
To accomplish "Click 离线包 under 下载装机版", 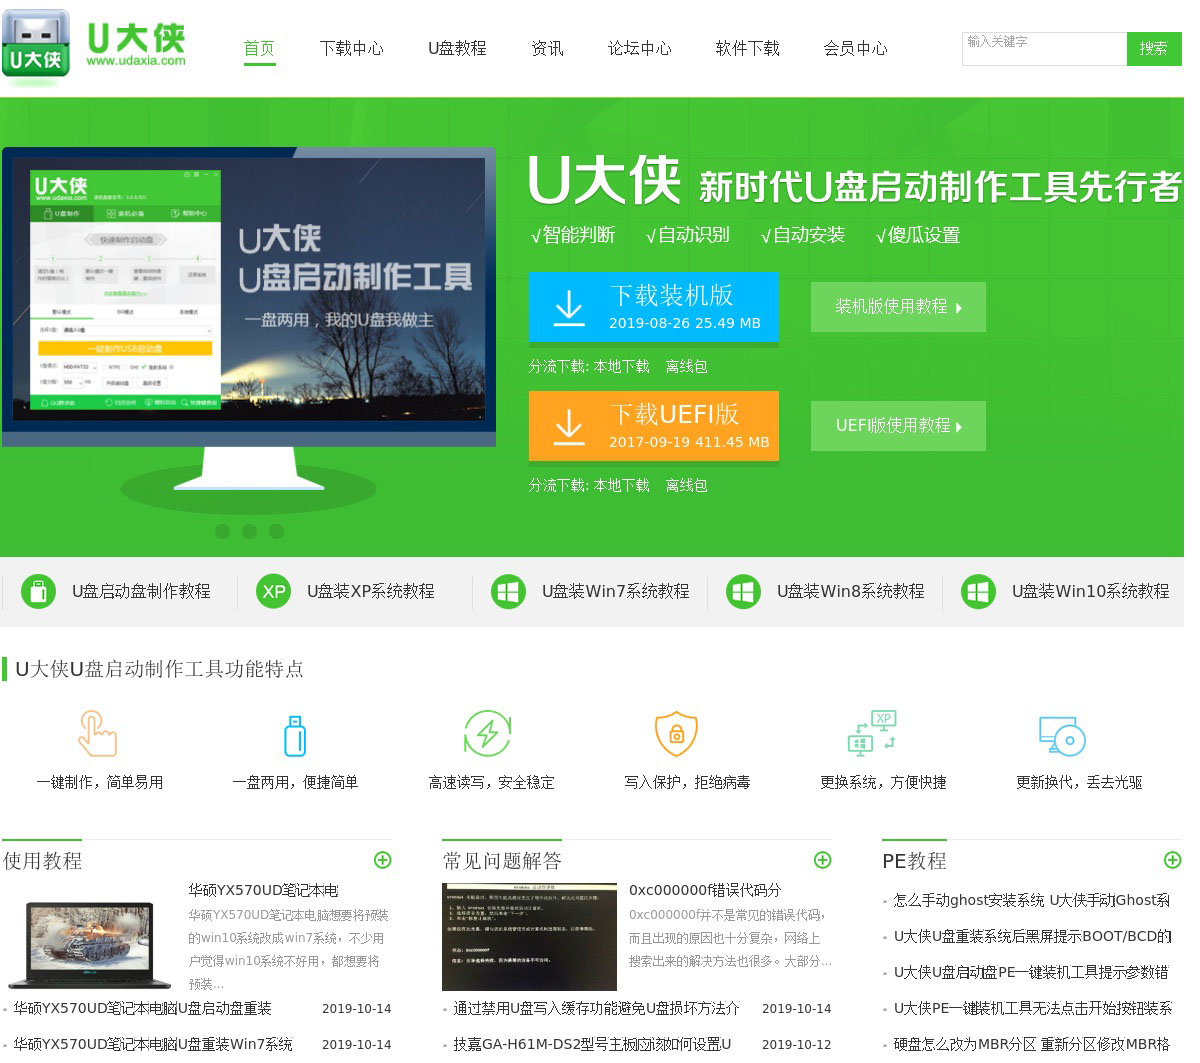I will coord(686,366).
